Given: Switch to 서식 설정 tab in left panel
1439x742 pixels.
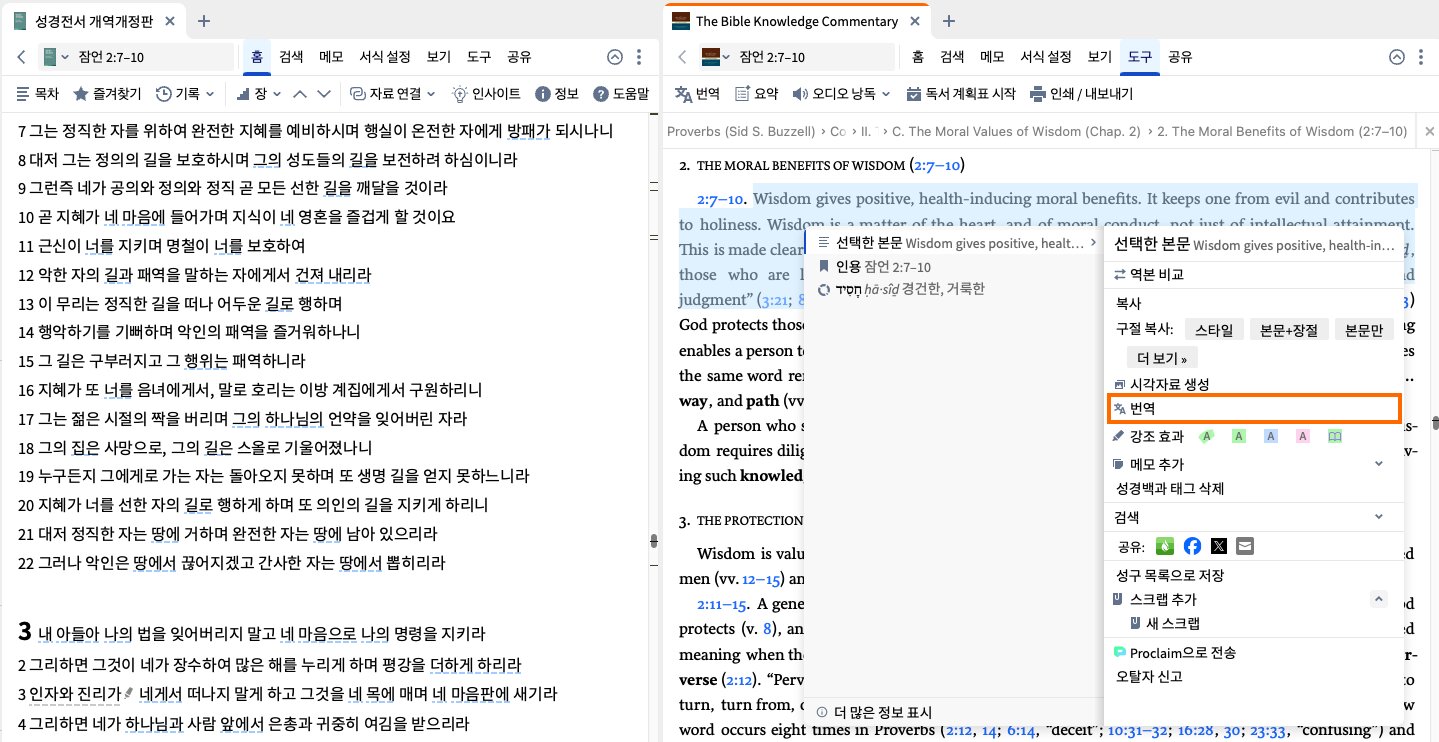Looking at the screenshot, I should pyautogui.click(x=385, y=57).
